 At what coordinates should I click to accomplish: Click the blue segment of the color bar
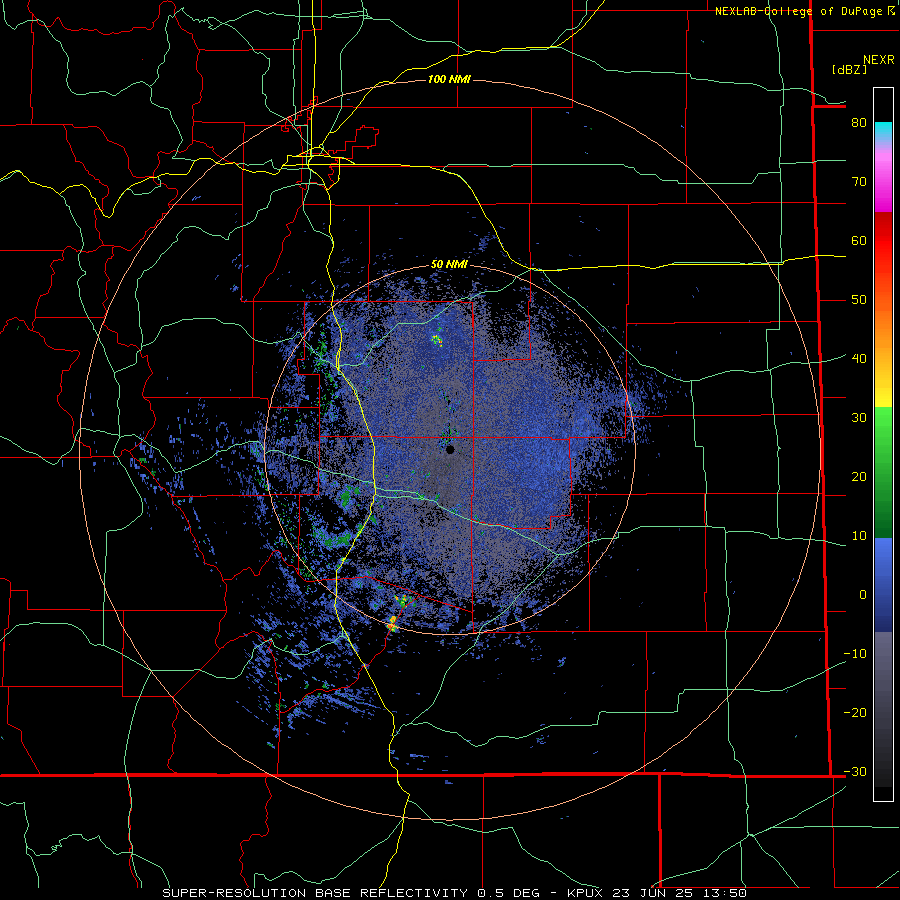[x=883, y=584]
